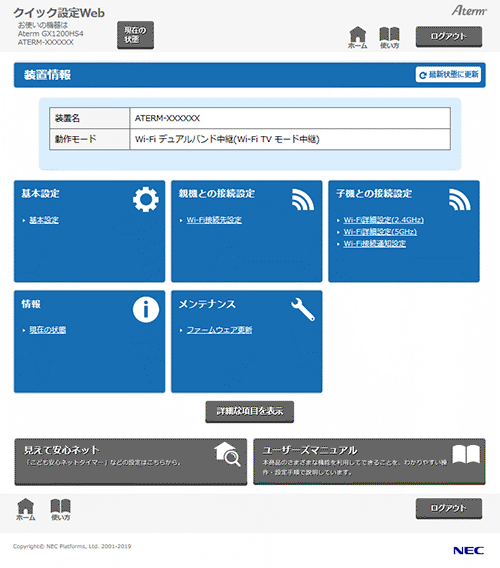Screen dimensions: 500x568
Task: Click the ログアウト button in the bottom footer
Action: click(x=449, y=509)
